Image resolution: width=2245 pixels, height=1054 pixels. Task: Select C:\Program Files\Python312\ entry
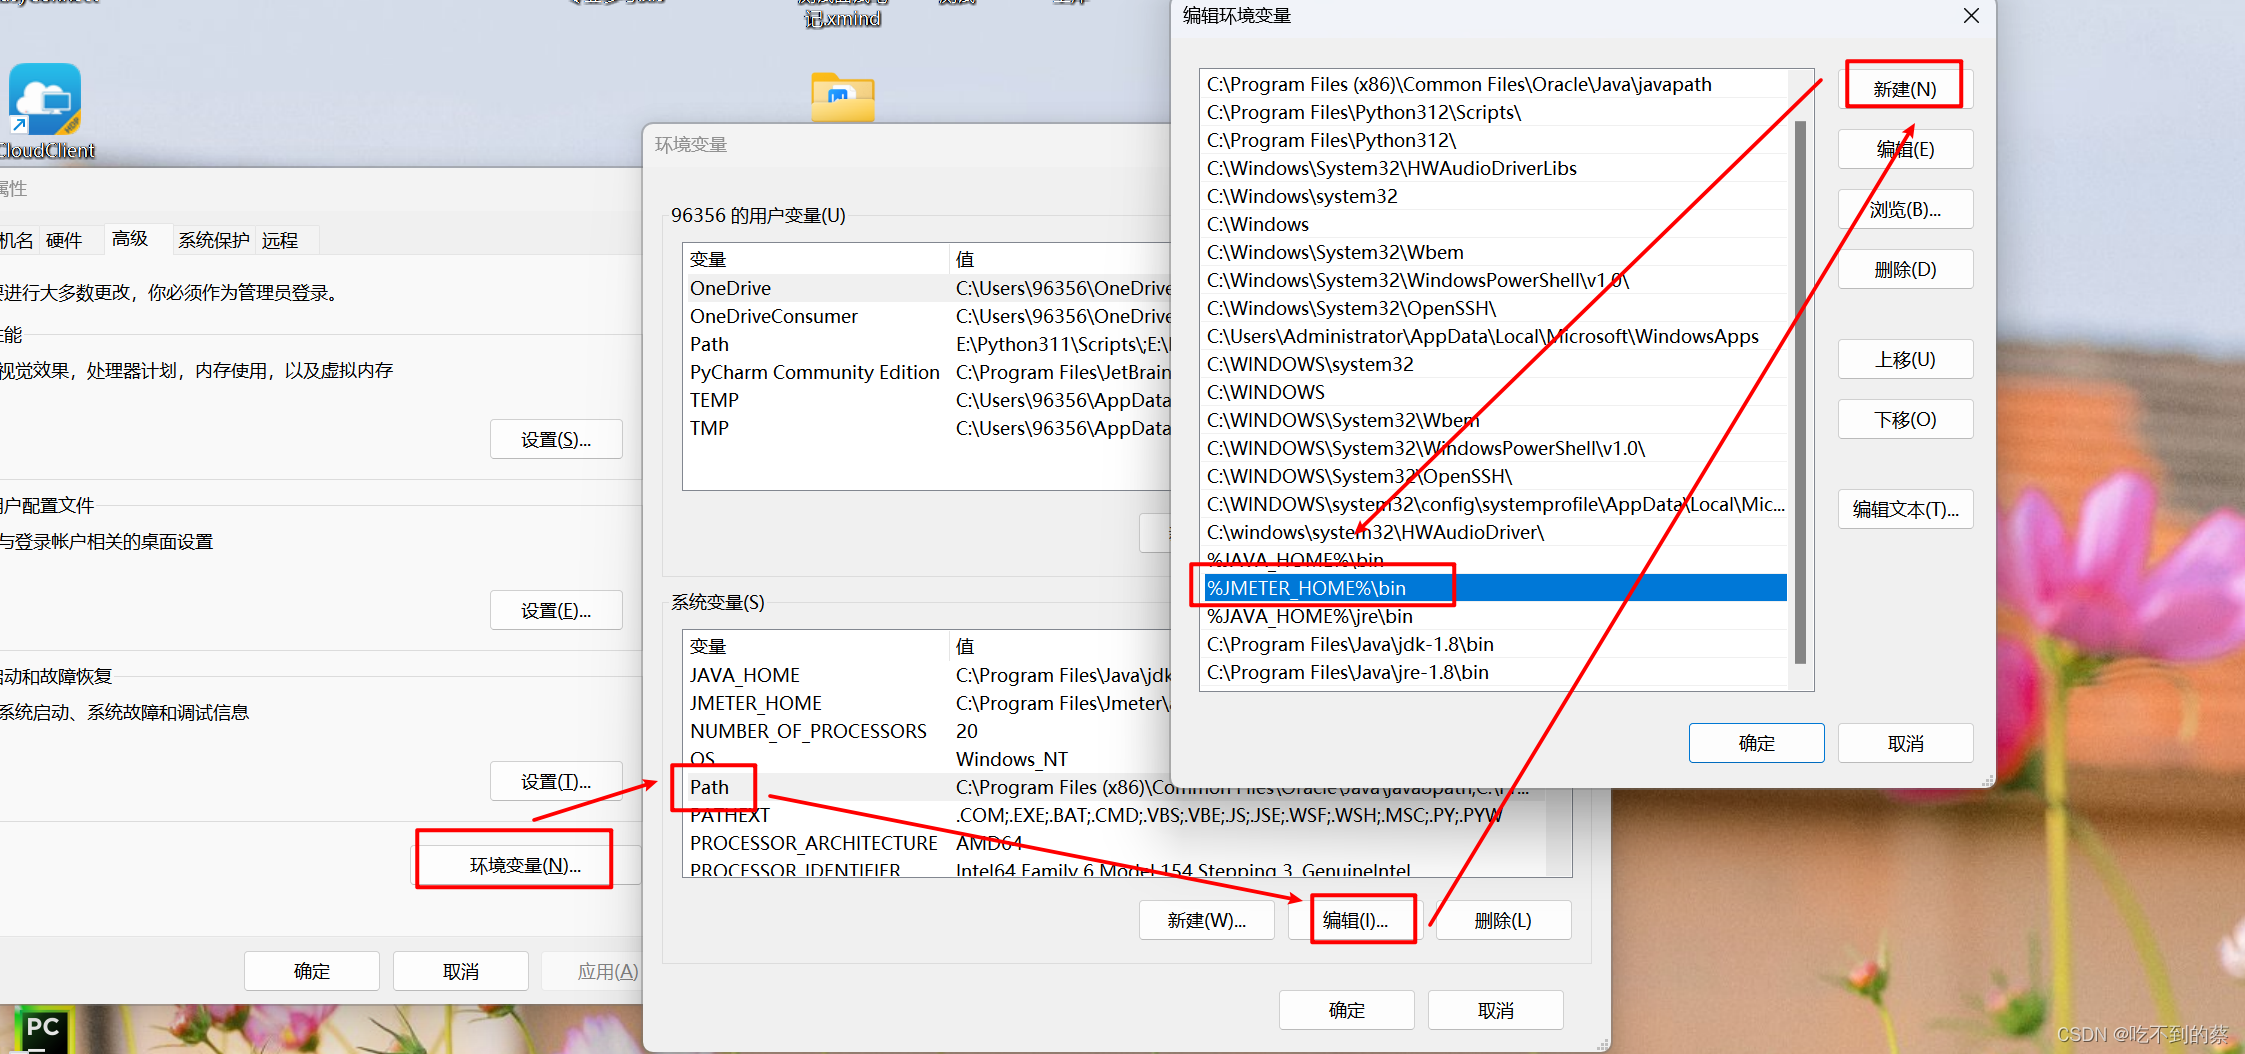click(x=1496, y=140)
